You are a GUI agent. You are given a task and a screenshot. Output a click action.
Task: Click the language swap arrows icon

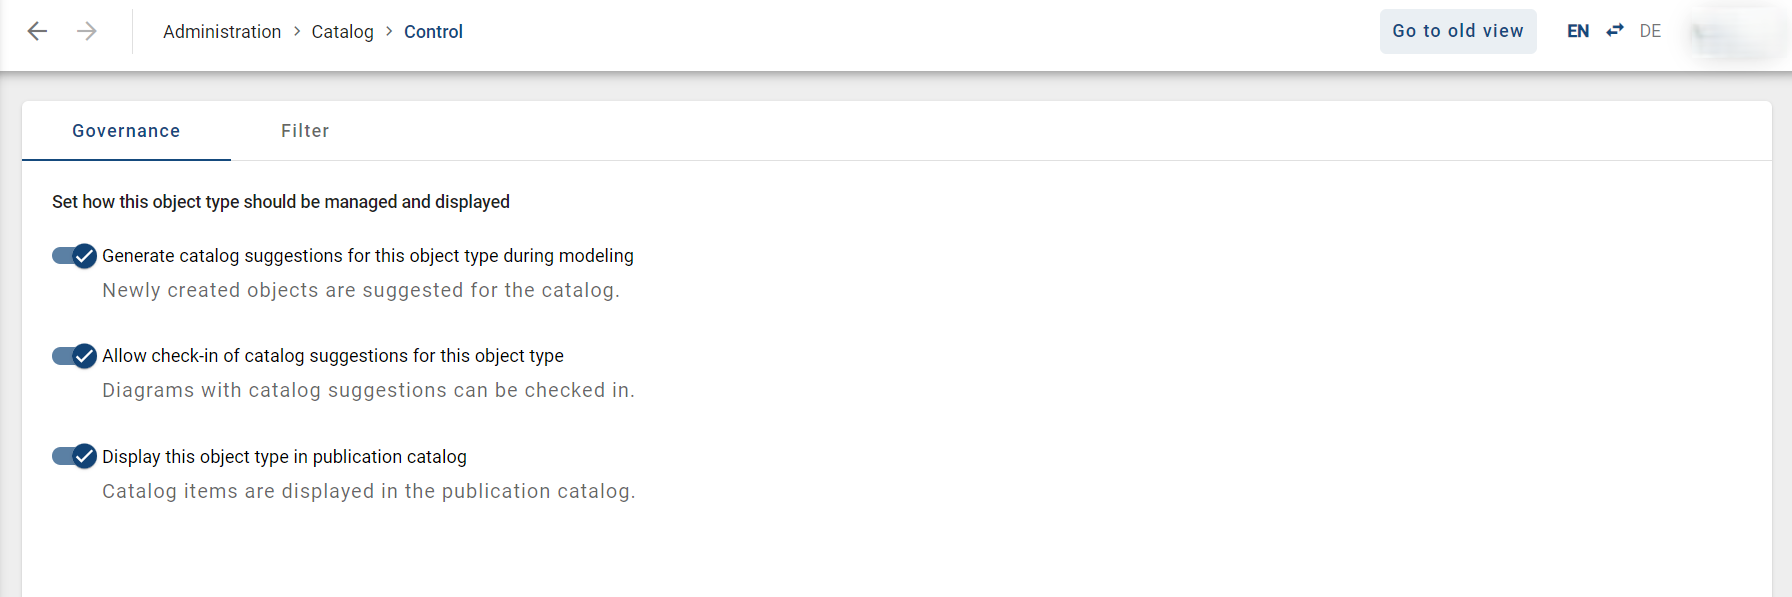[x=1615, y=31]
